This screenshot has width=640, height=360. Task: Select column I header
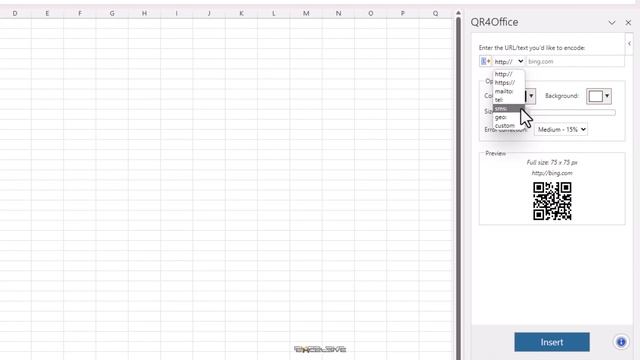pos(176,13)
